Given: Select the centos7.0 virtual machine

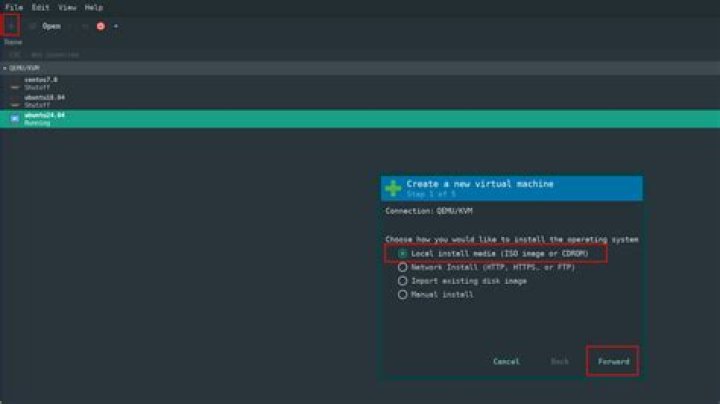Looking at the screenshot, I should [360, 84].
